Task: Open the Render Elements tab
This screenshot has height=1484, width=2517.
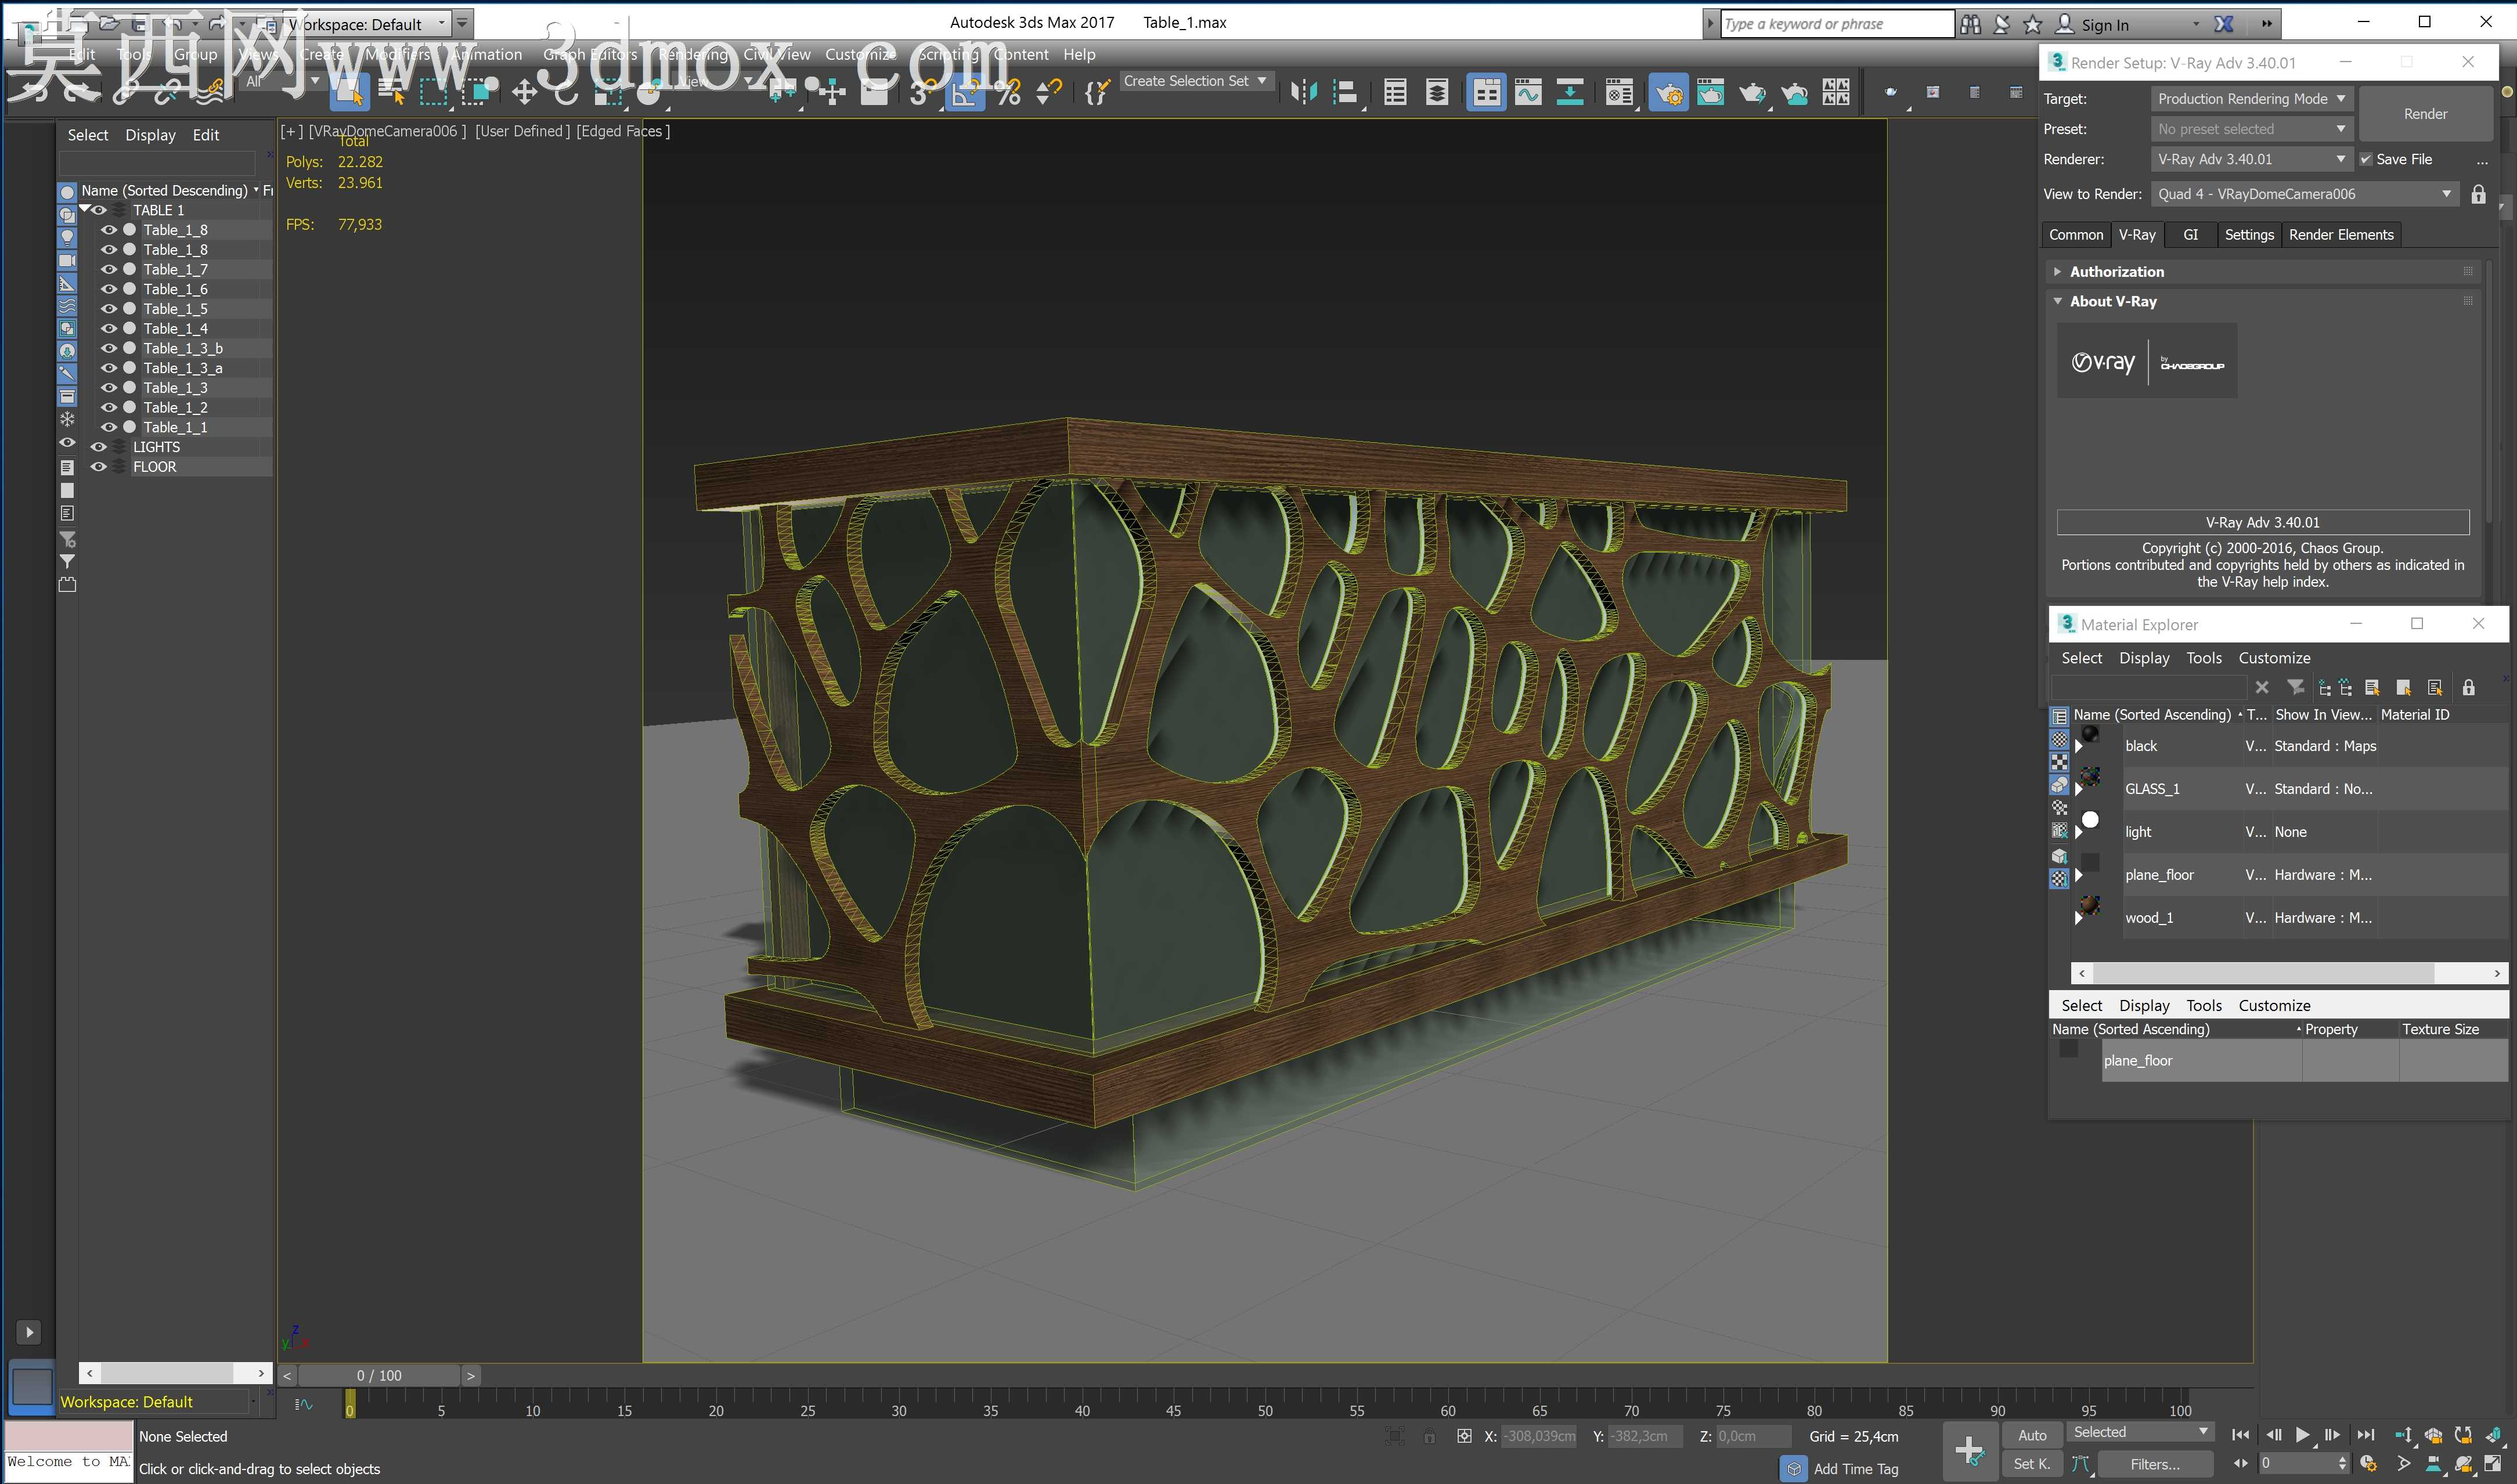Action: [x=2341, y=235]
